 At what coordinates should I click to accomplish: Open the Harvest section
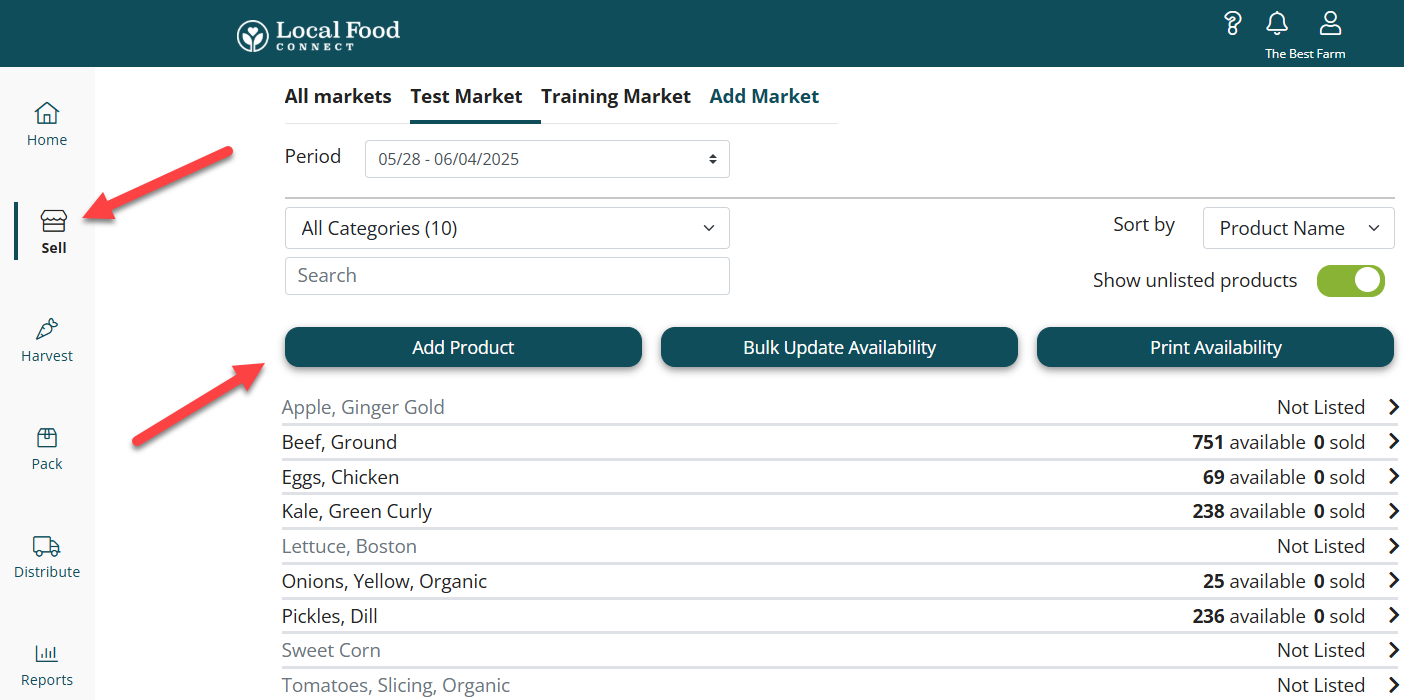pos(47,340)
